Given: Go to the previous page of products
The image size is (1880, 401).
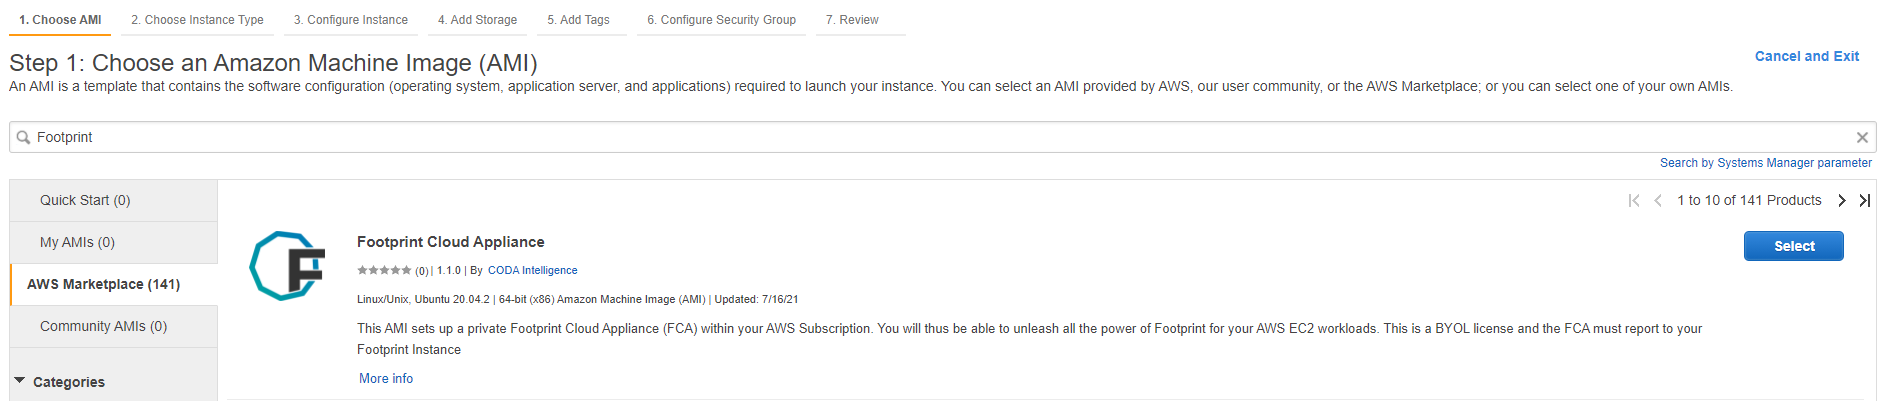Looking at the screenshot, I should [1658, 201].
